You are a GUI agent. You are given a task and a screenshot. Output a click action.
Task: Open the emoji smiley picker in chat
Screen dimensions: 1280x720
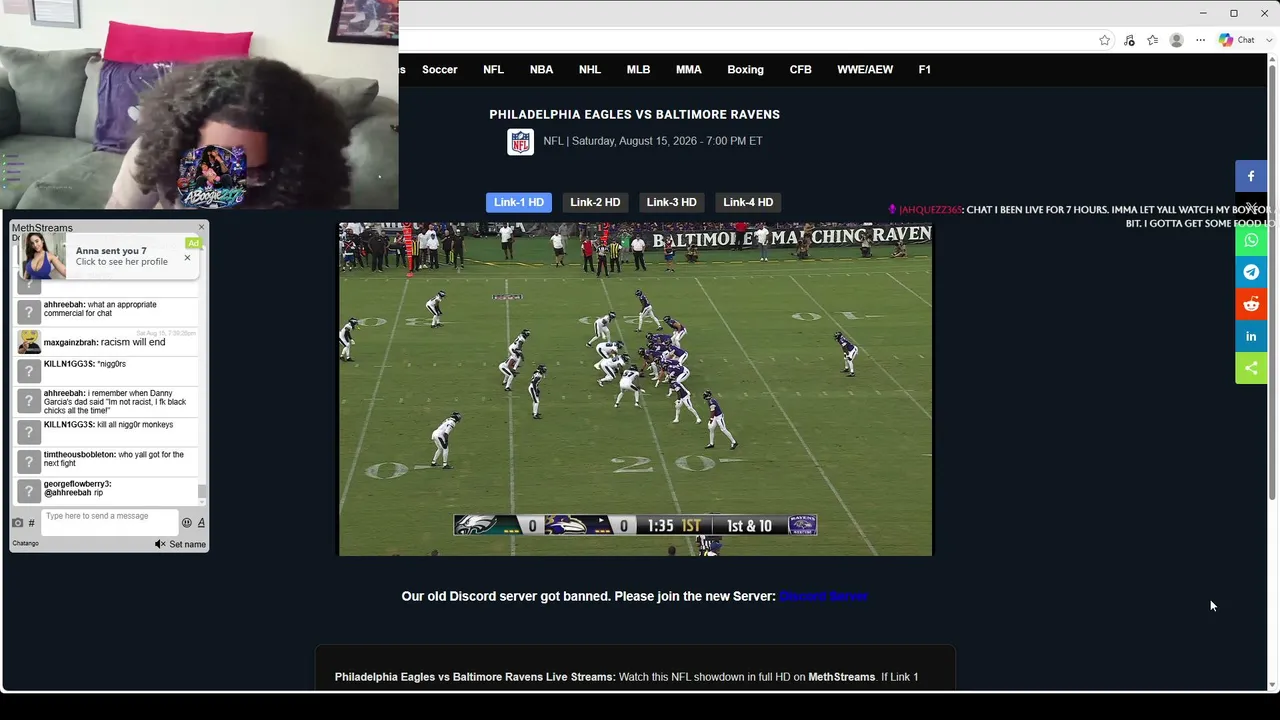click(x=186, y=523)
